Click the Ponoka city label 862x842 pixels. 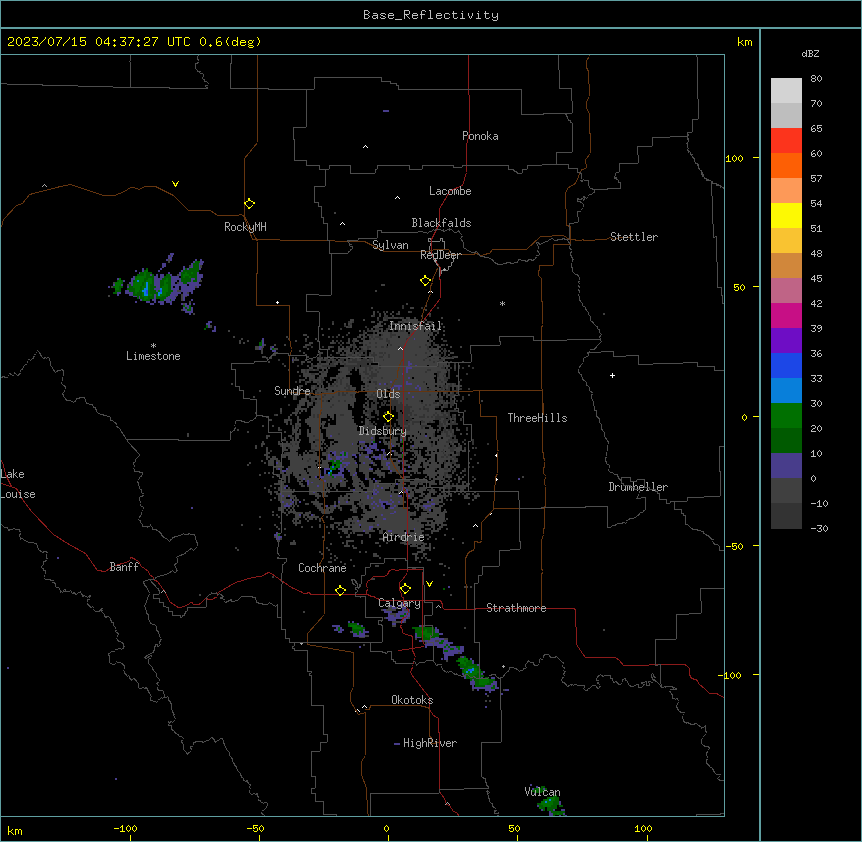480,136
